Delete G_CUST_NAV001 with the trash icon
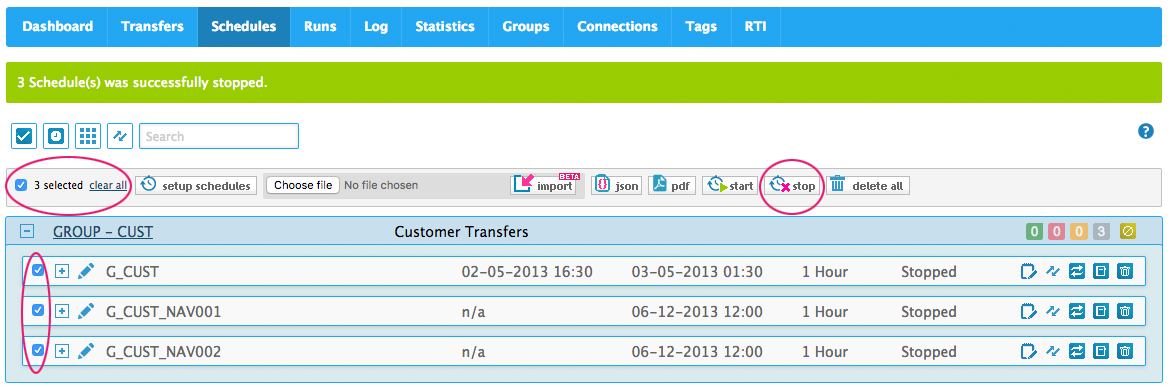1171x387 pixels. [1125, 310]
